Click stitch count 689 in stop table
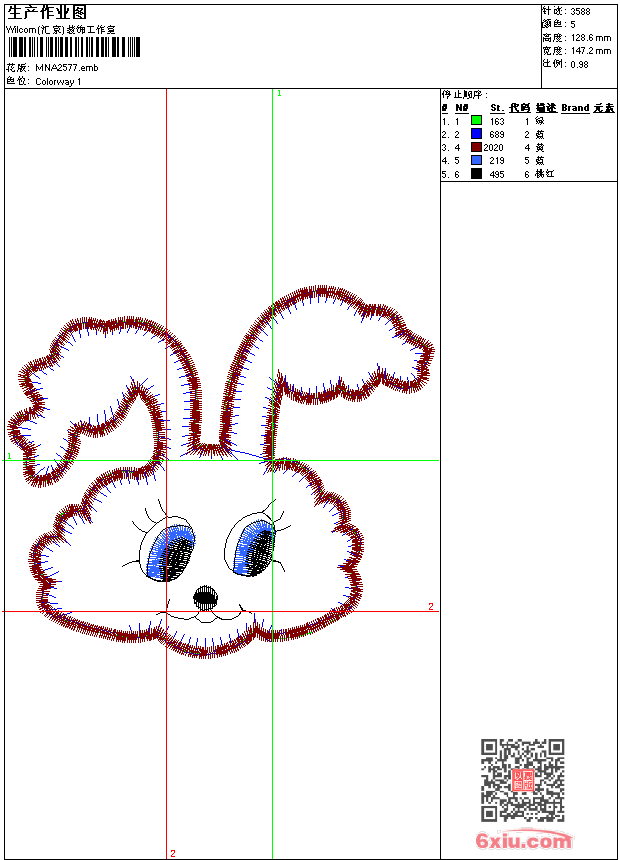The width and height of the screenshot is (620, 860). [x=497, y=134]
